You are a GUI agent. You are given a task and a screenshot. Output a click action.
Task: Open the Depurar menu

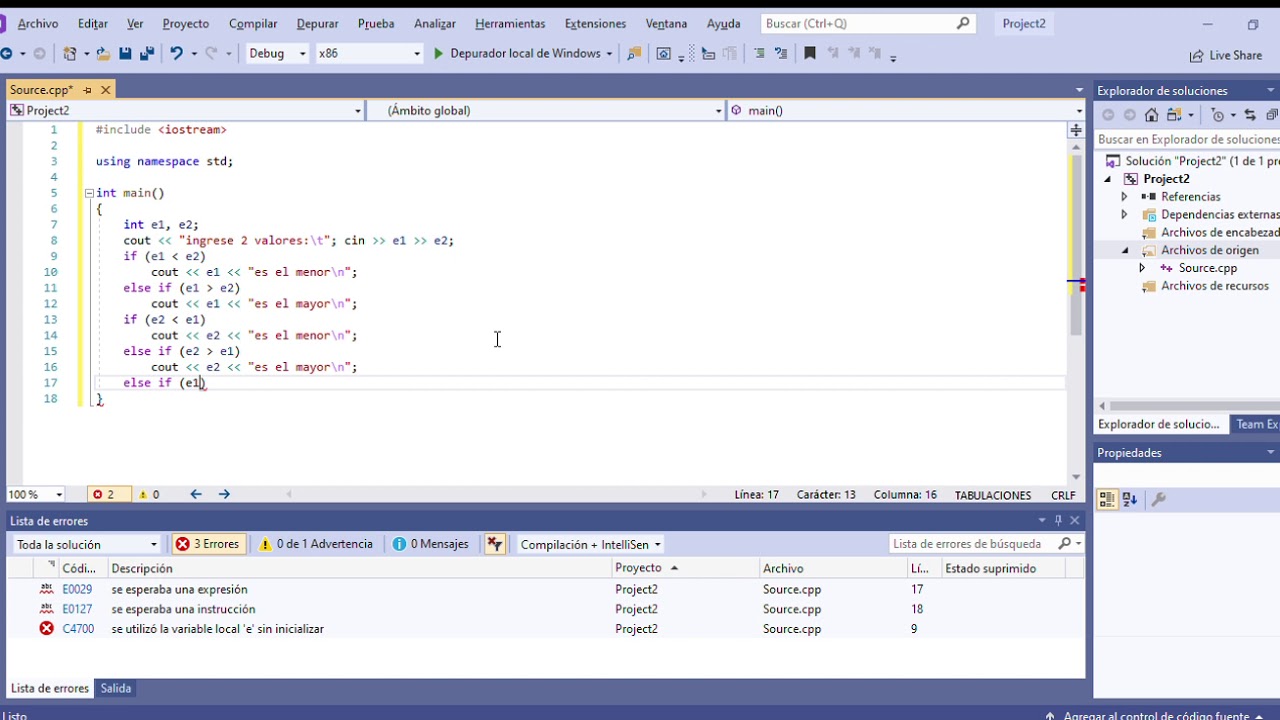pos(317,23)
